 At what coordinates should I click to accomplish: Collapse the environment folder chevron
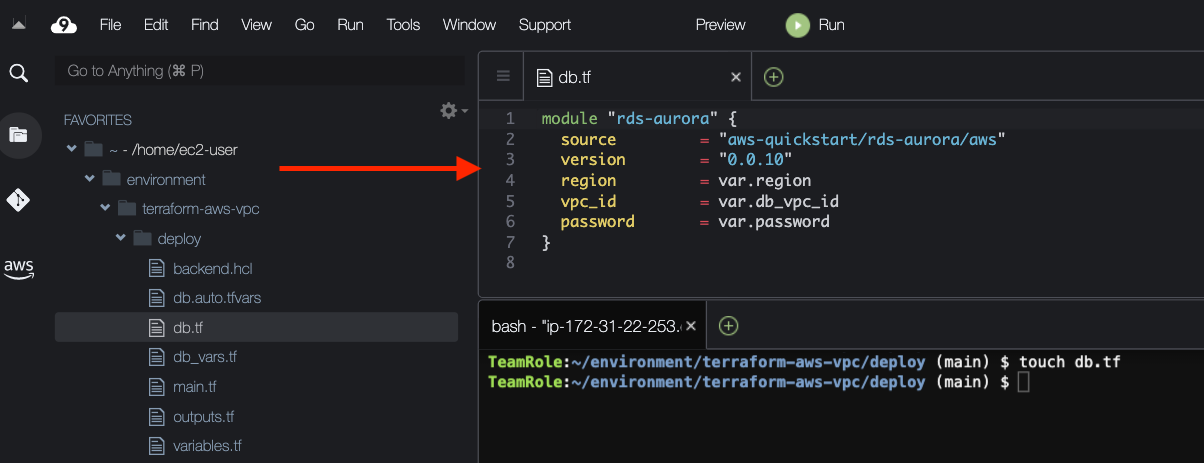[90, 179]
